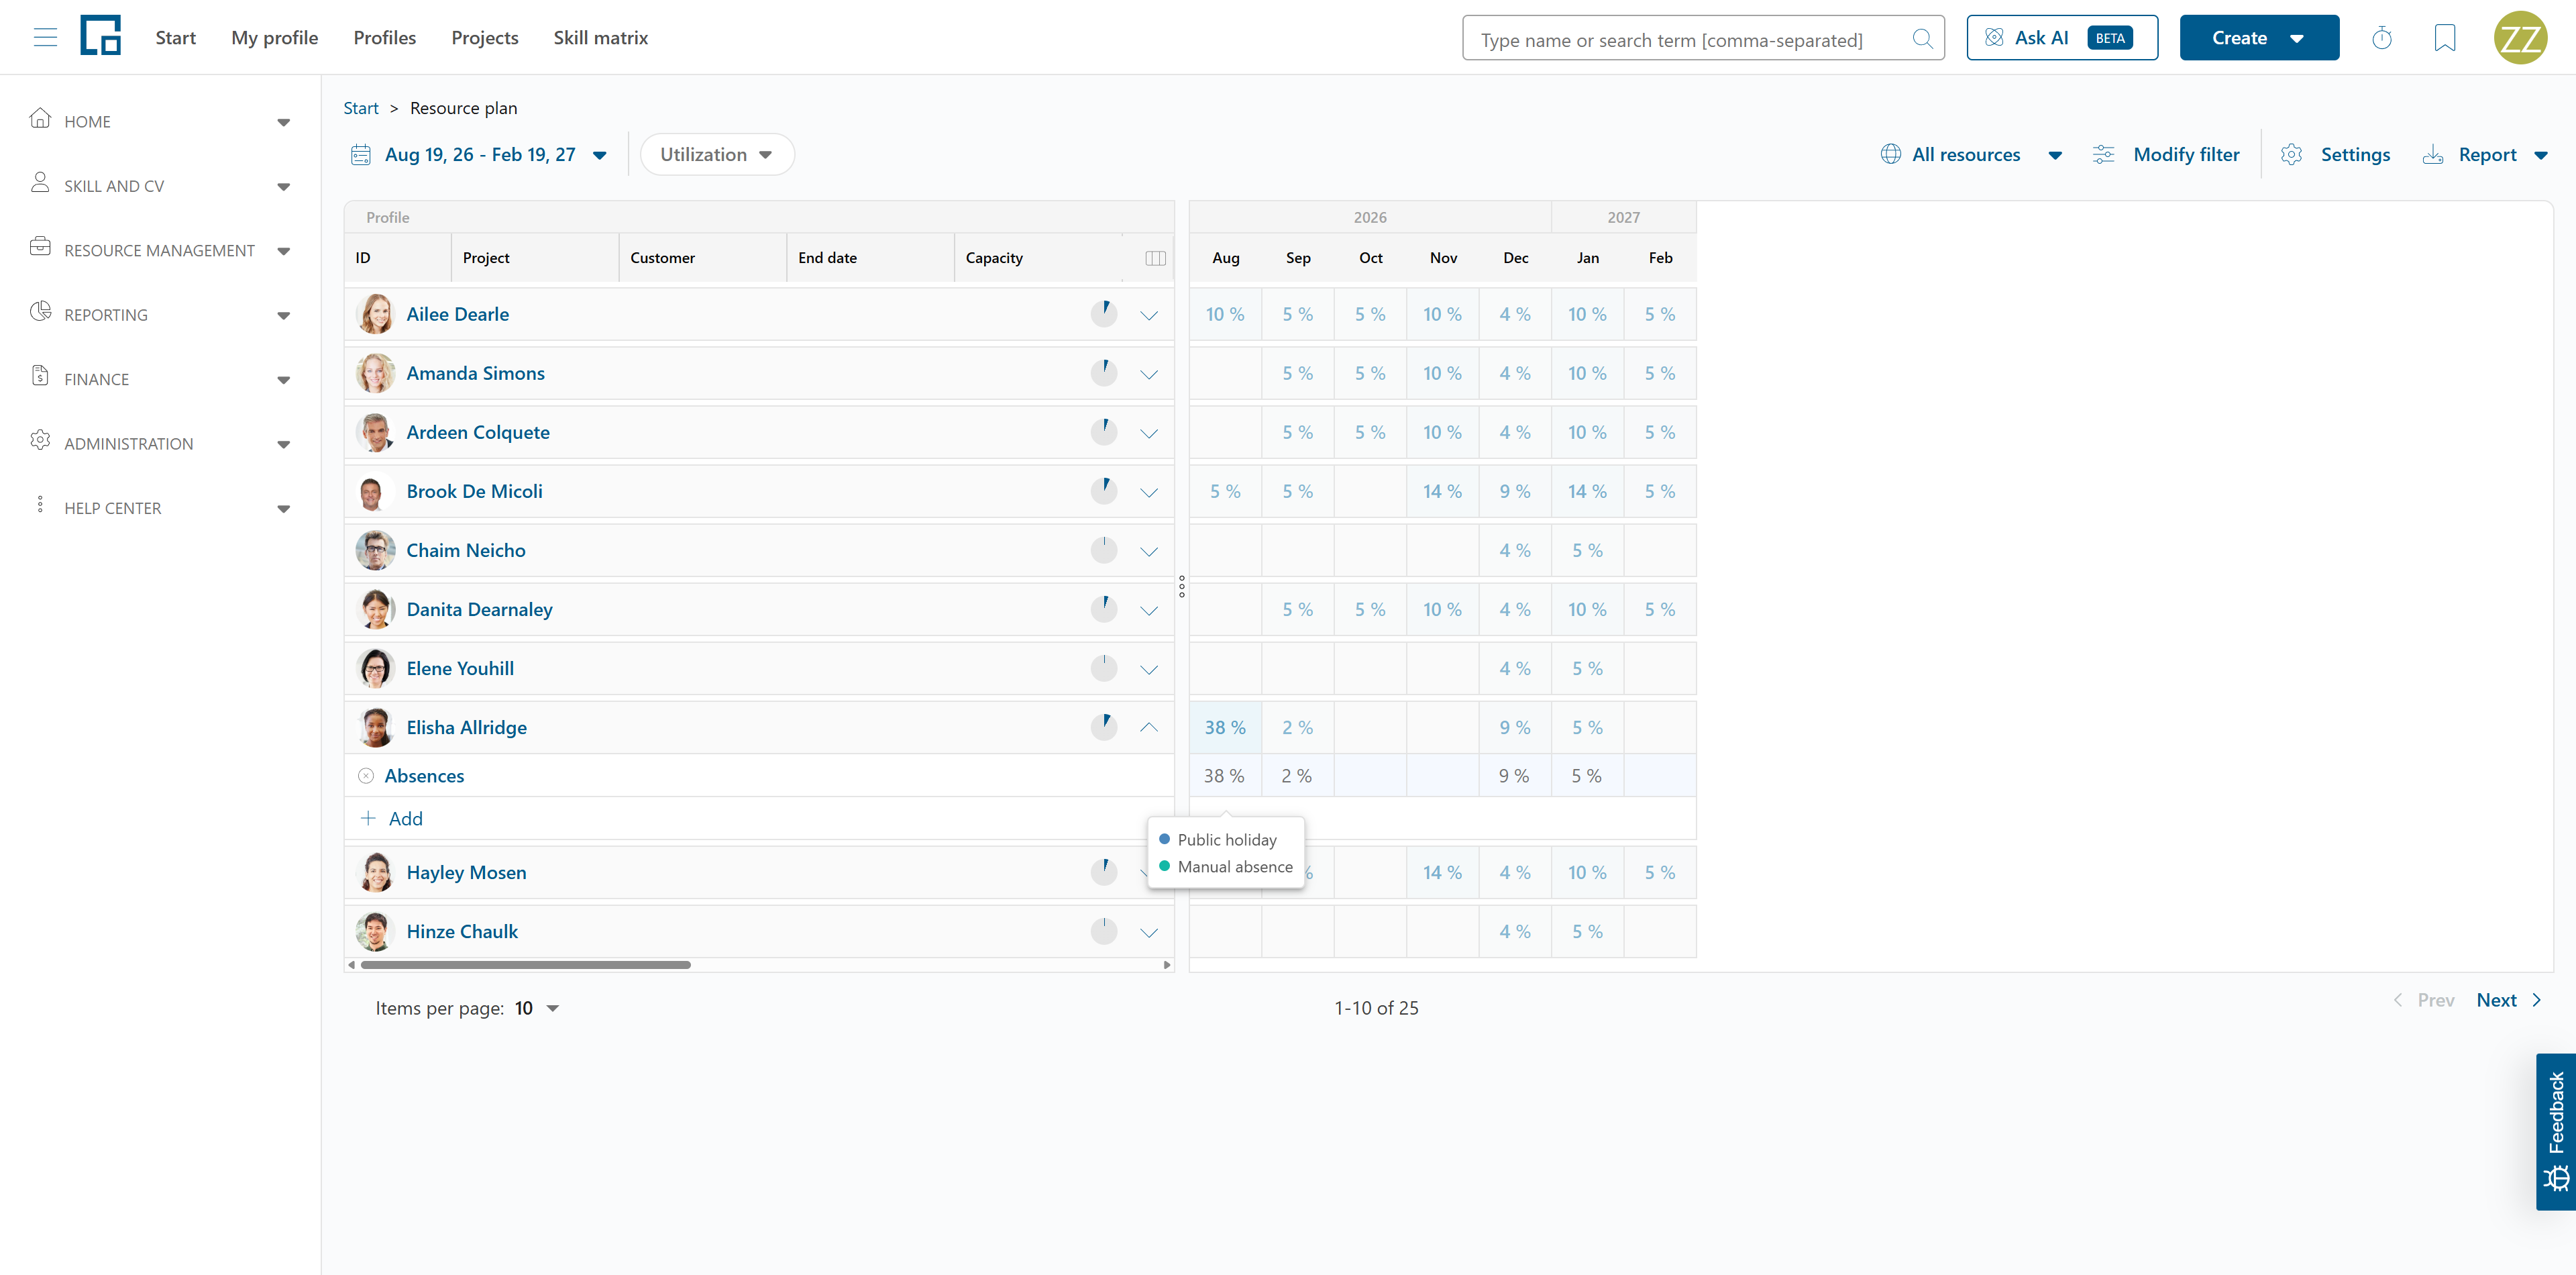The image size is (2576, 1275).
Task: Click the bookmark icon in header
Action: 2444,38
